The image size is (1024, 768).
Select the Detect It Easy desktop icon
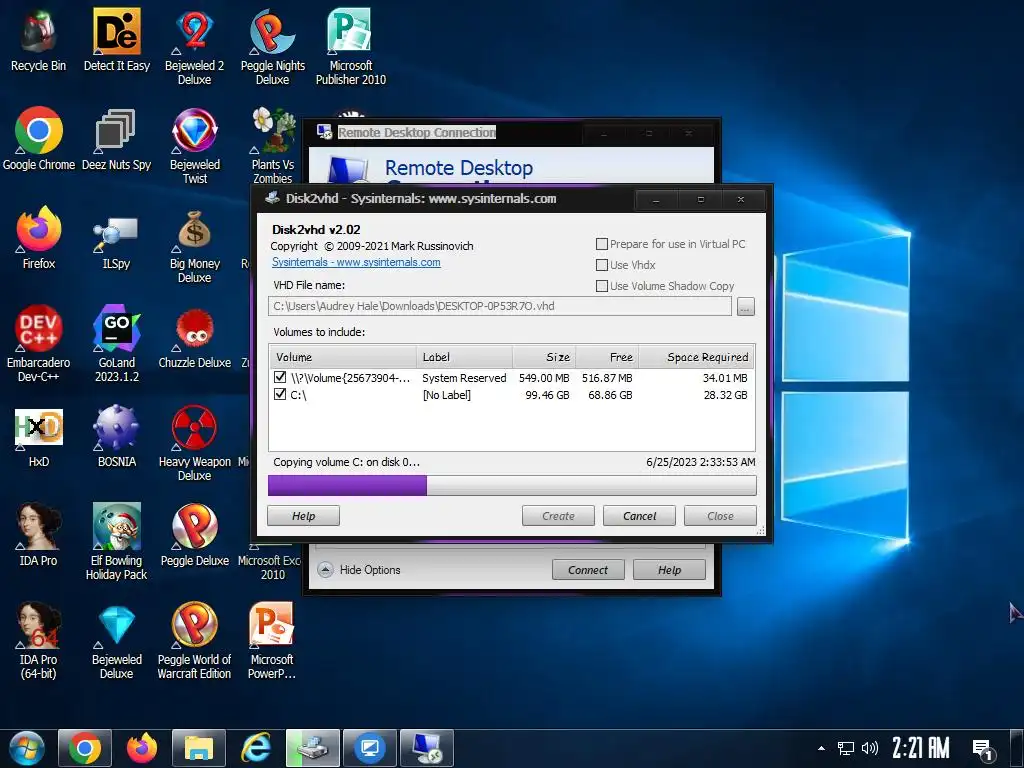pos(116,39)
